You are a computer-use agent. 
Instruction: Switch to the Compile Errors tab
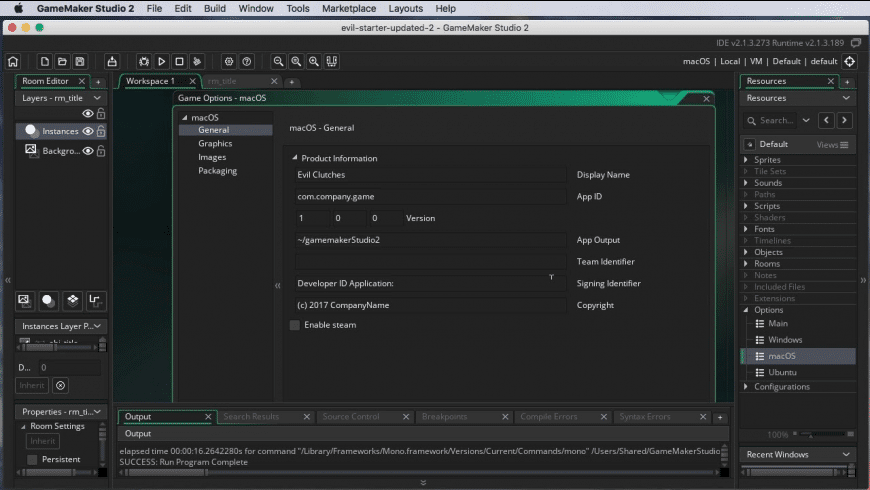(549, 417)
